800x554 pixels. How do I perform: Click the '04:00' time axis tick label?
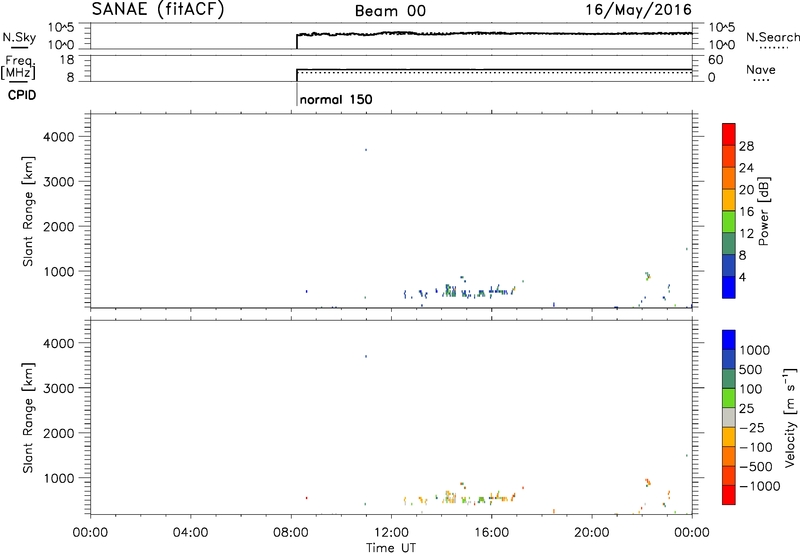pos(190,533)
